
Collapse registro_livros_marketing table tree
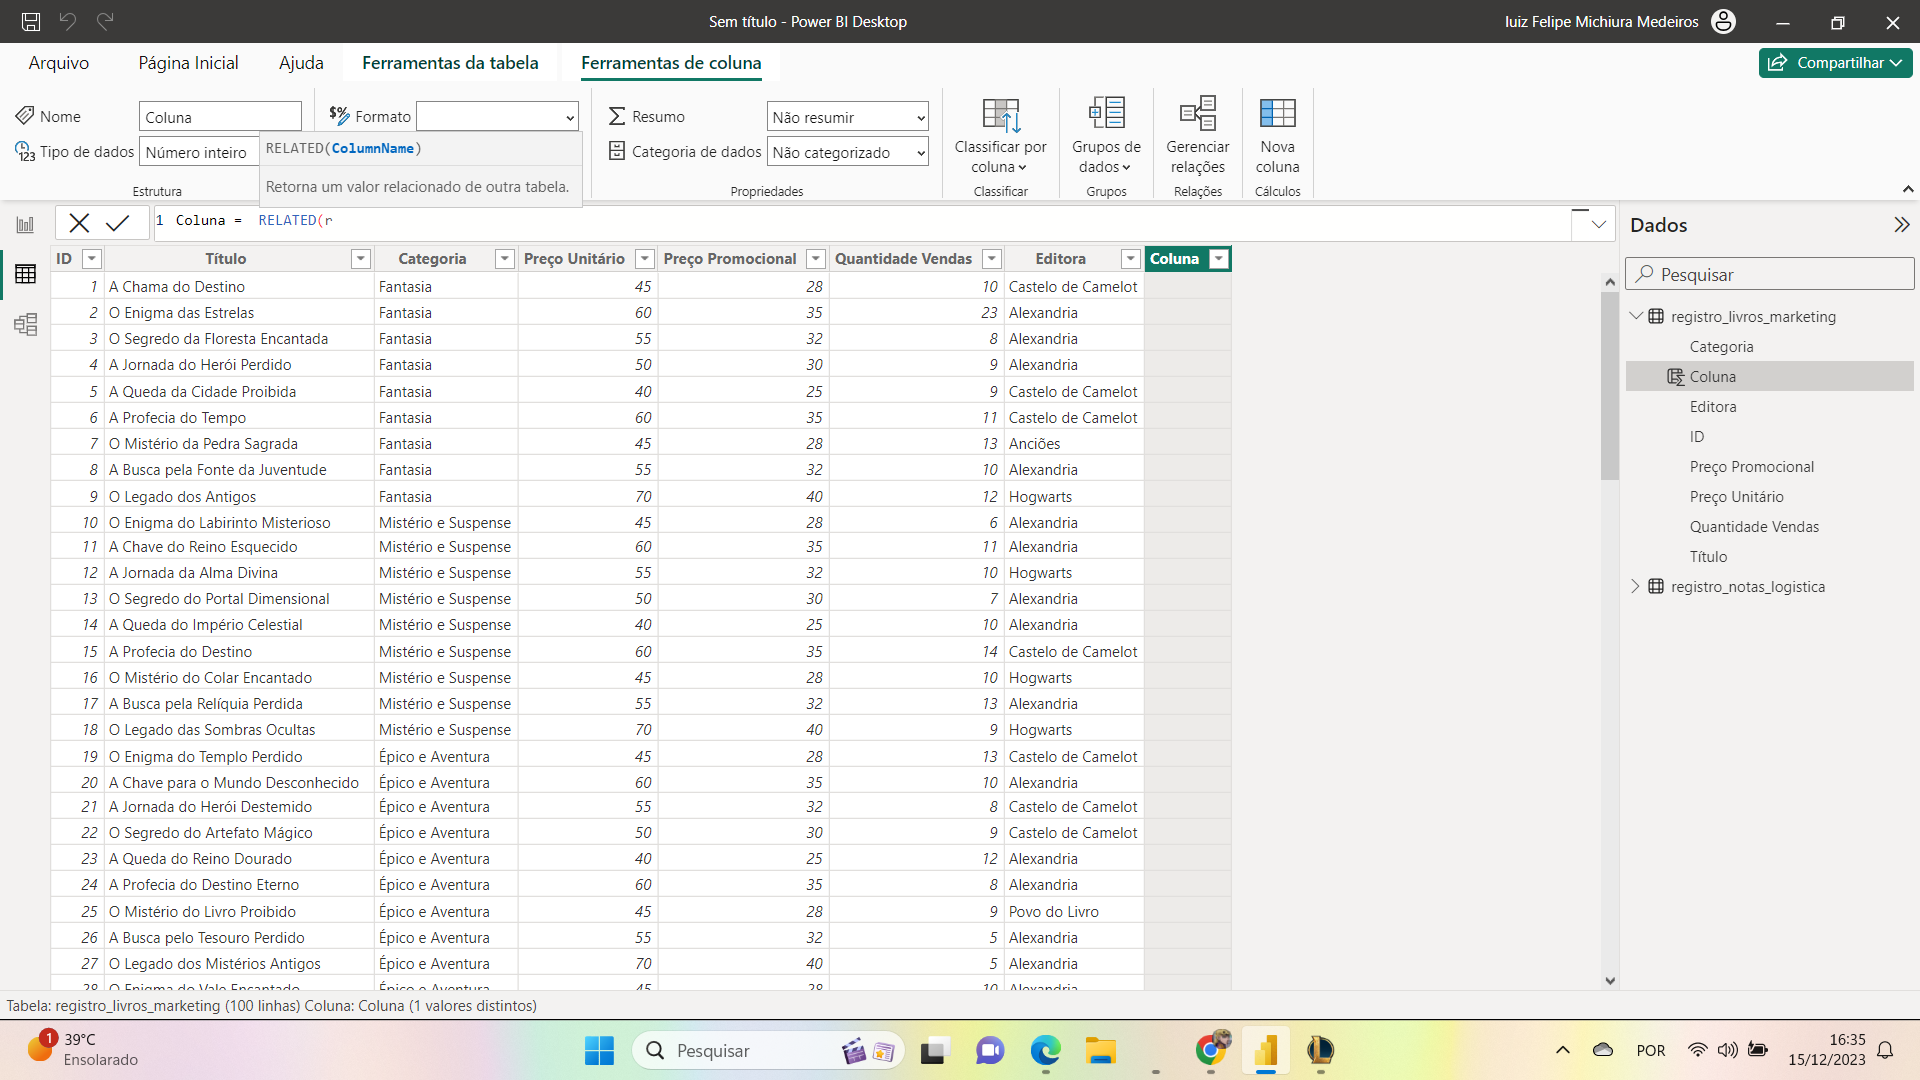click(x=1636, y=316)
